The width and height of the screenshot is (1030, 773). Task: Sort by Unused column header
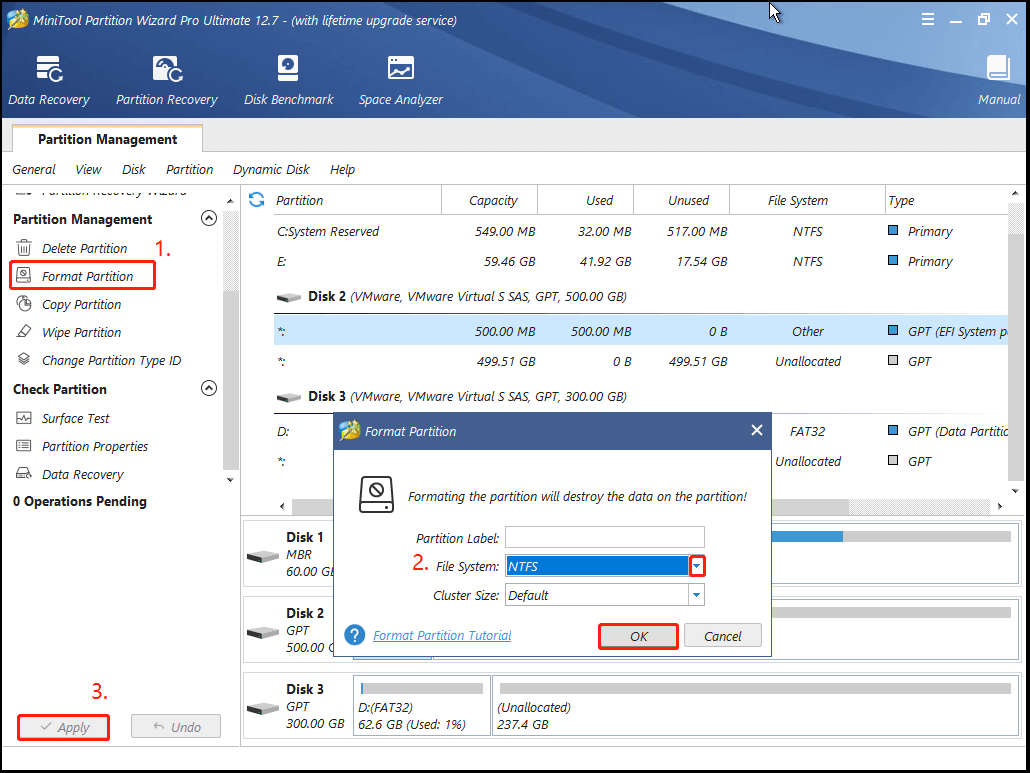coord(681,200)
